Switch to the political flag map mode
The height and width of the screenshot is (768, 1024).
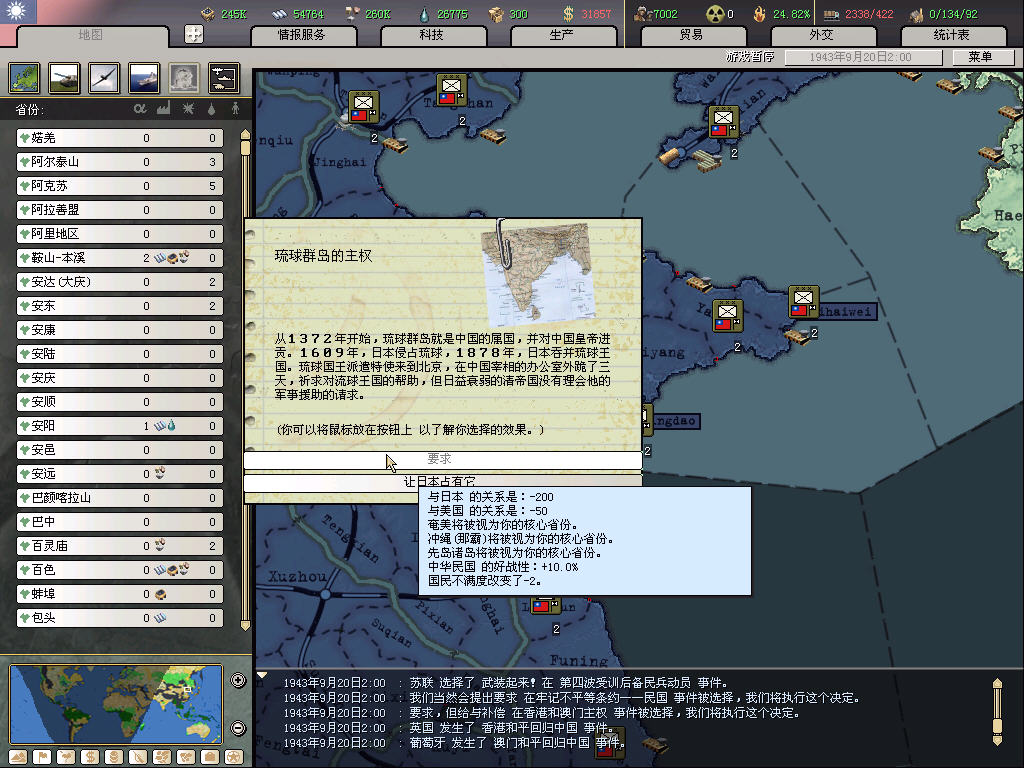42,757
